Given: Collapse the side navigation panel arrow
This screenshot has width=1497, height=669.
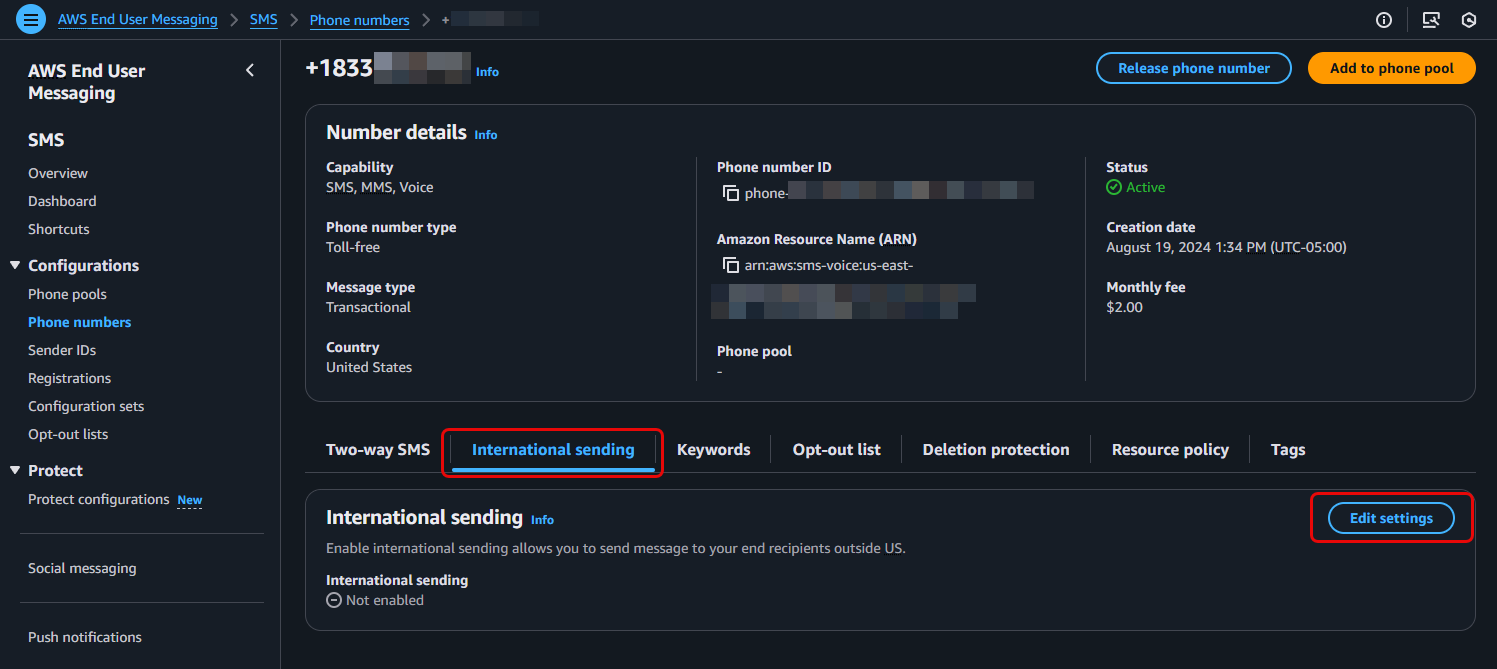Looking at the screenshot, I should pos(250,70).
